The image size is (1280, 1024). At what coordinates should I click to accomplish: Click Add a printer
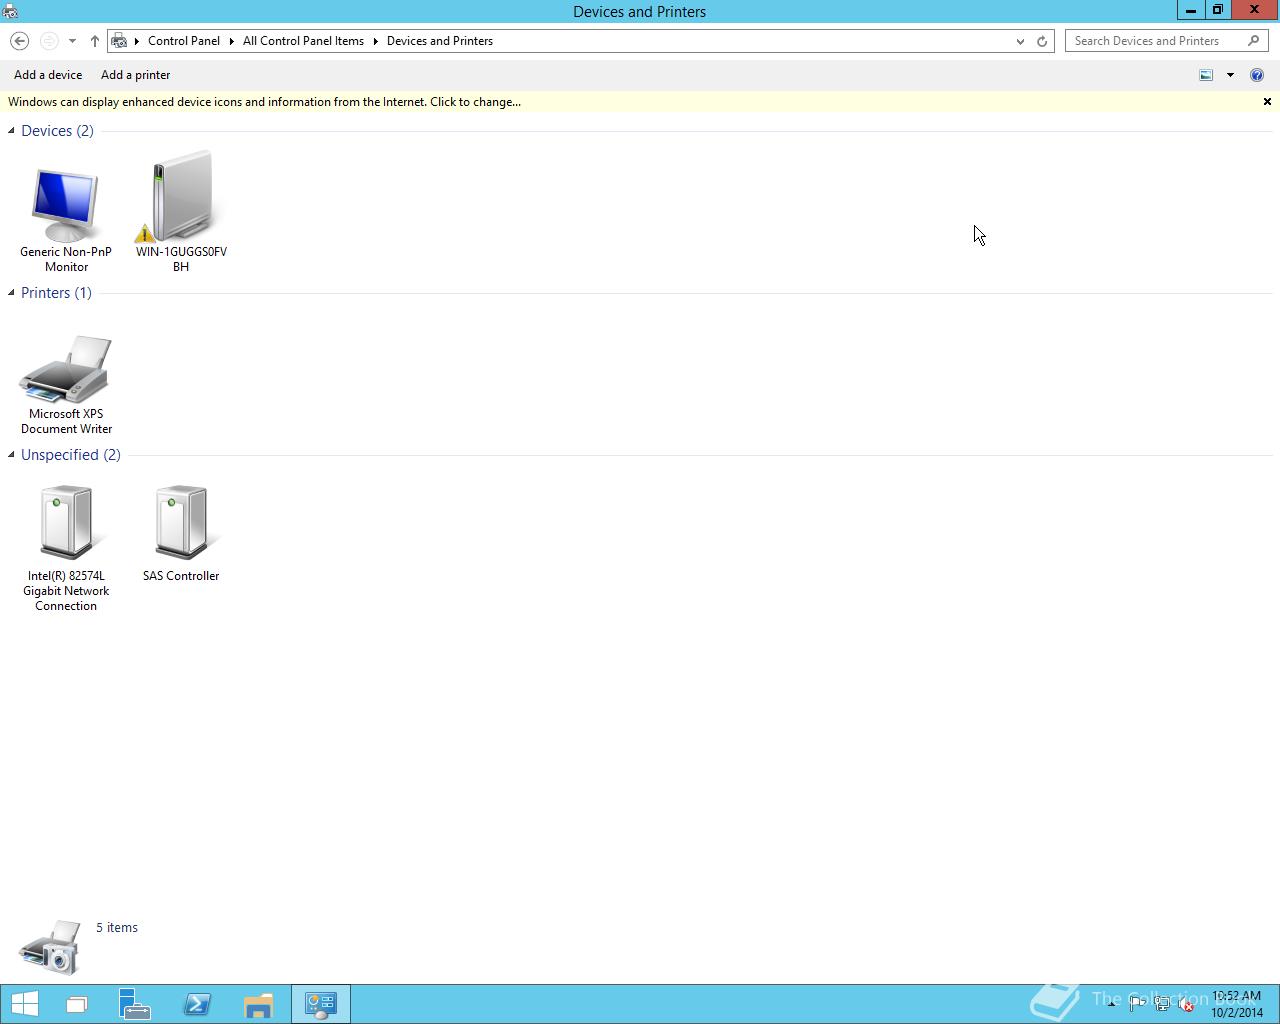pyautogui.click(x=136, y=75)
